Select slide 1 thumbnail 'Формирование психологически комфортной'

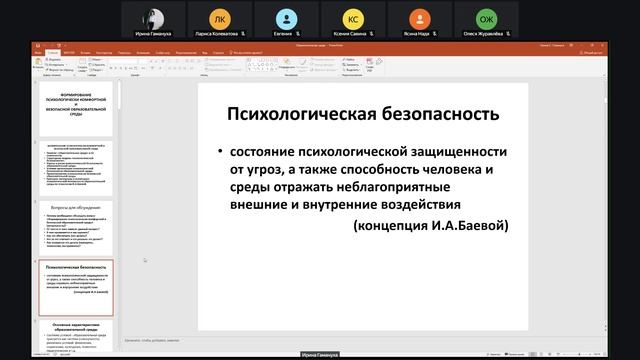[x=76, y=109]
